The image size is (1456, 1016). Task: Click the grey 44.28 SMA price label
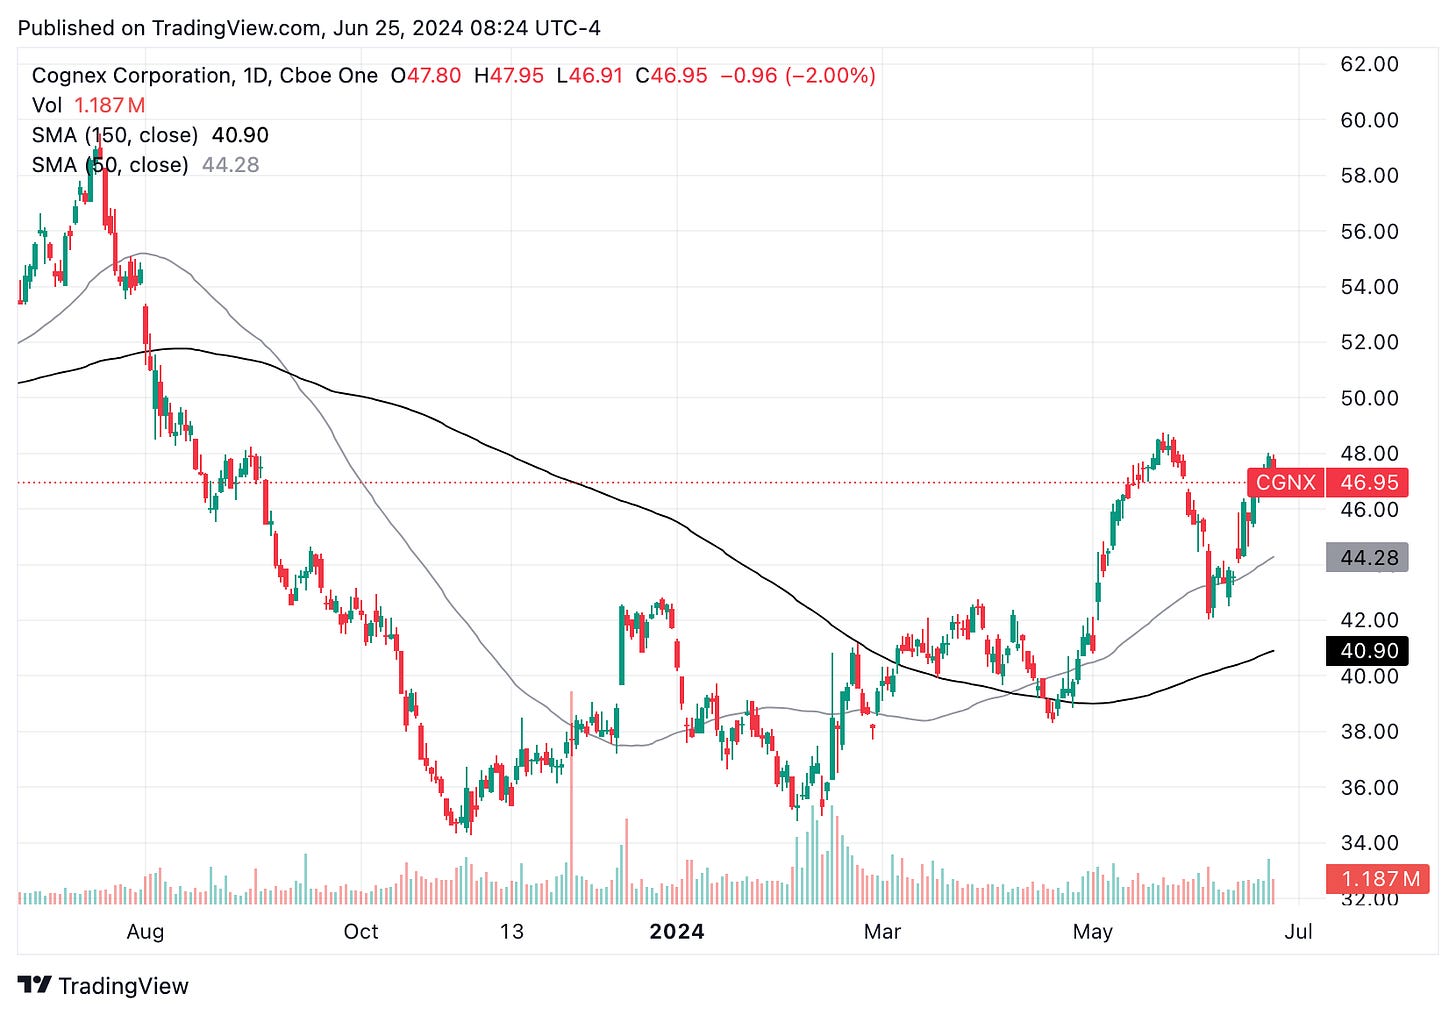tap(1368, 557)
